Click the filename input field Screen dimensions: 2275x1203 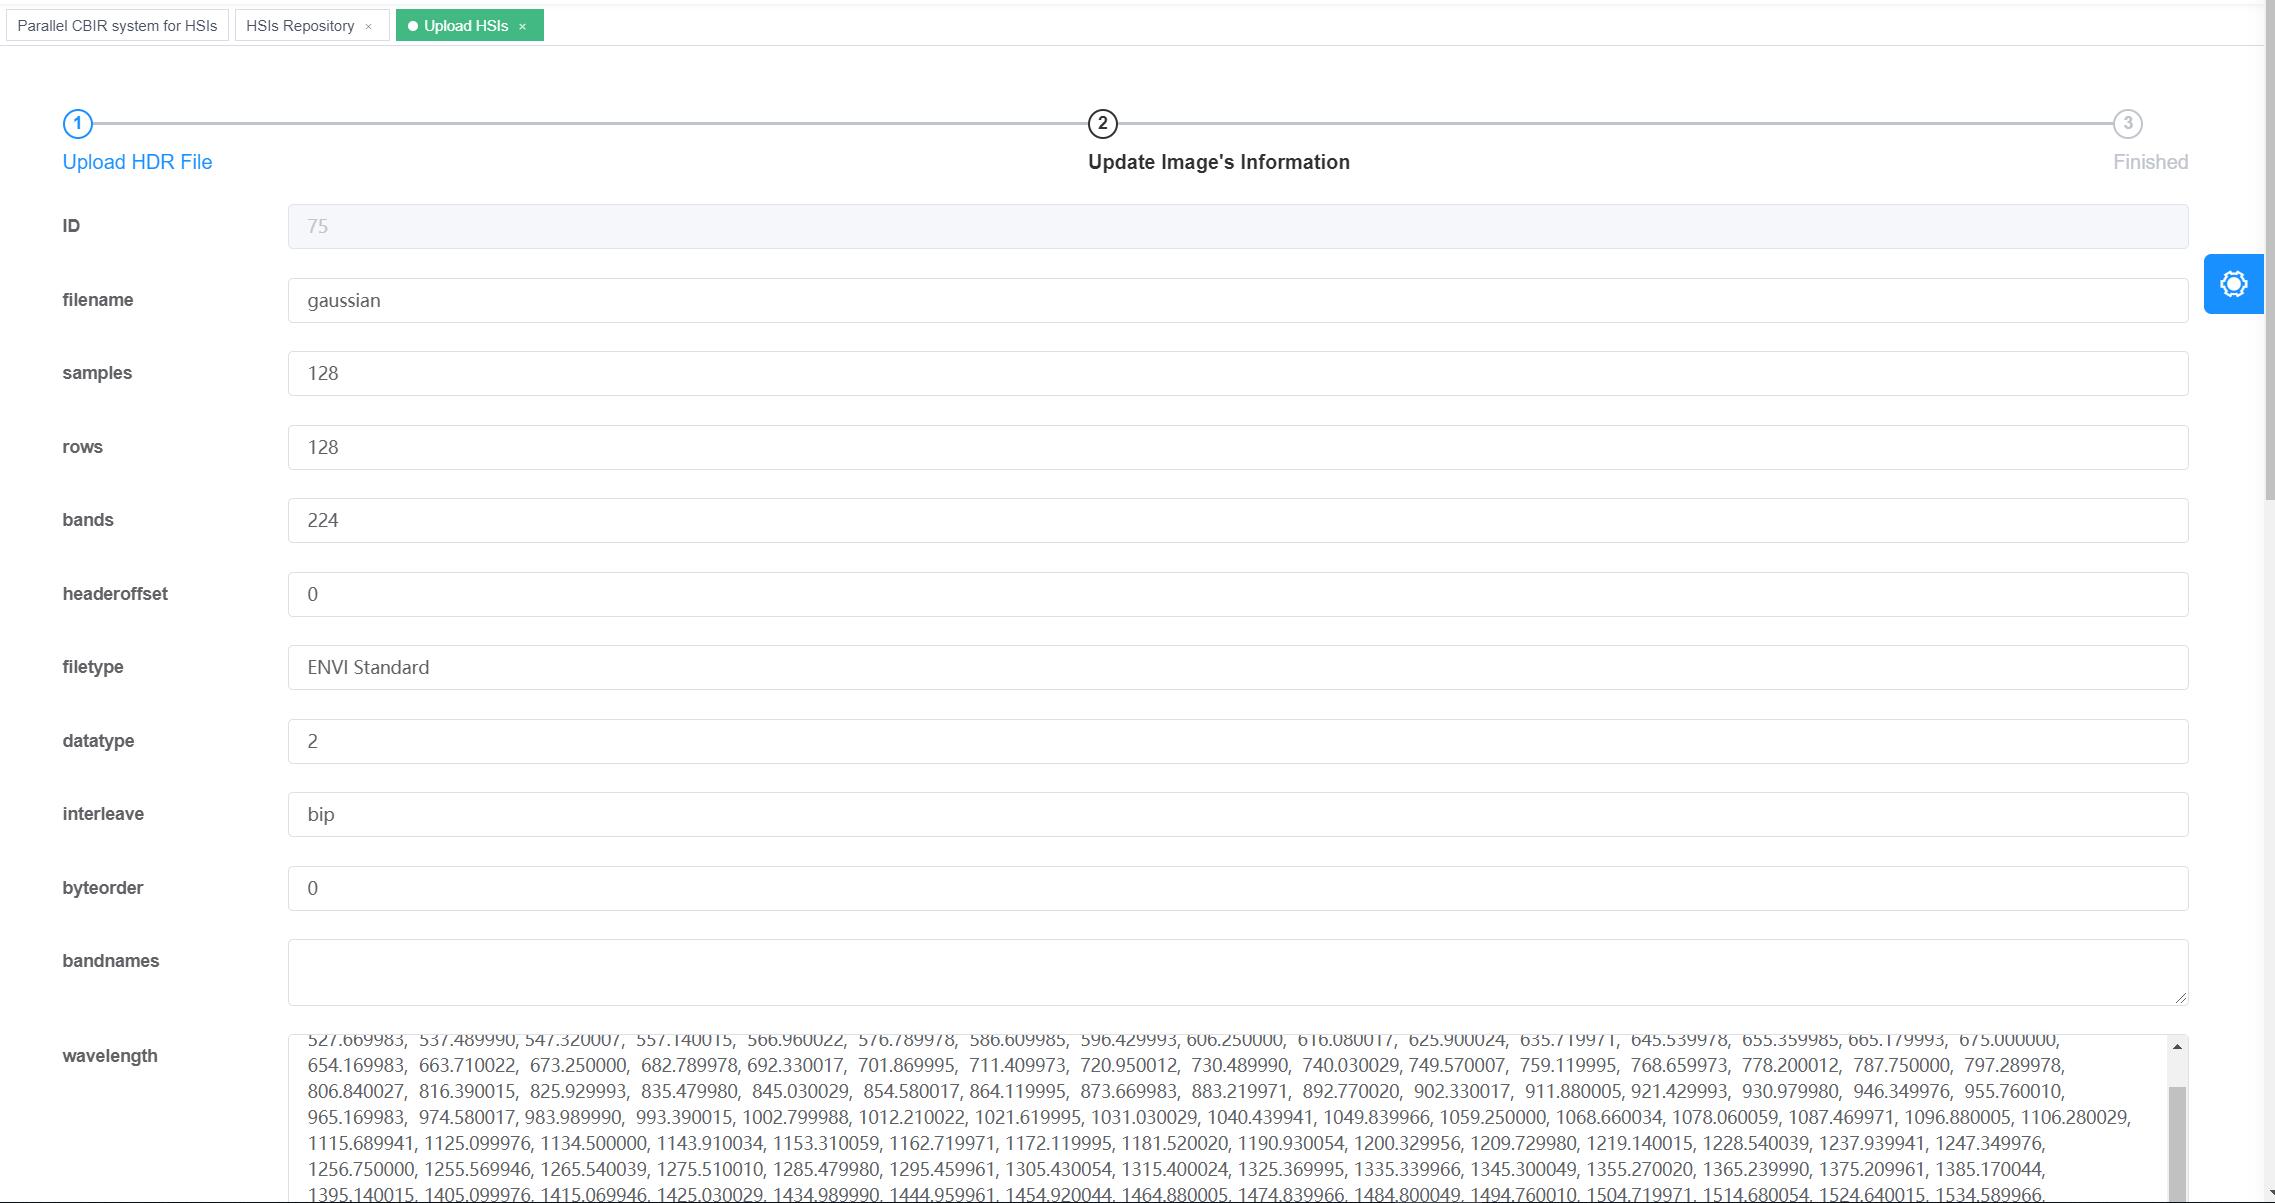coord(1237,300)
